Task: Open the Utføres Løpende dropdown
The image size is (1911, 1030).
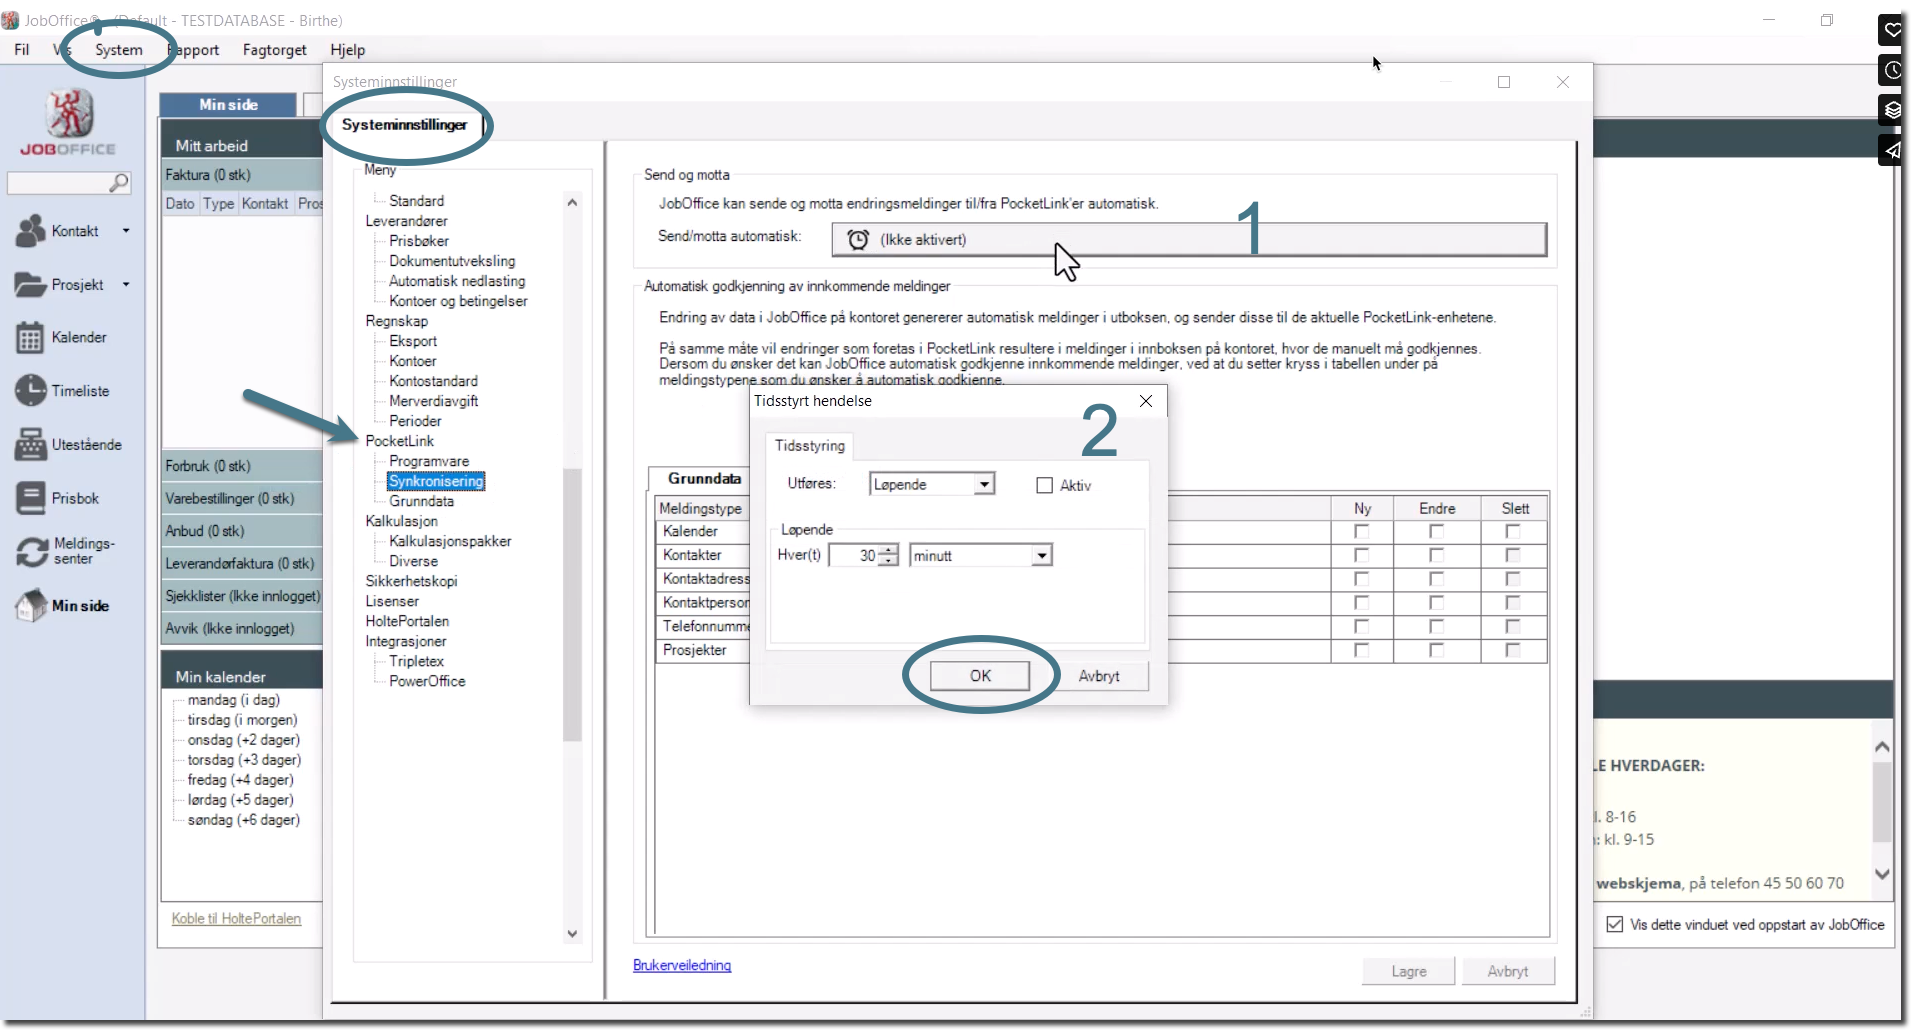Action: tap(985, 485)
